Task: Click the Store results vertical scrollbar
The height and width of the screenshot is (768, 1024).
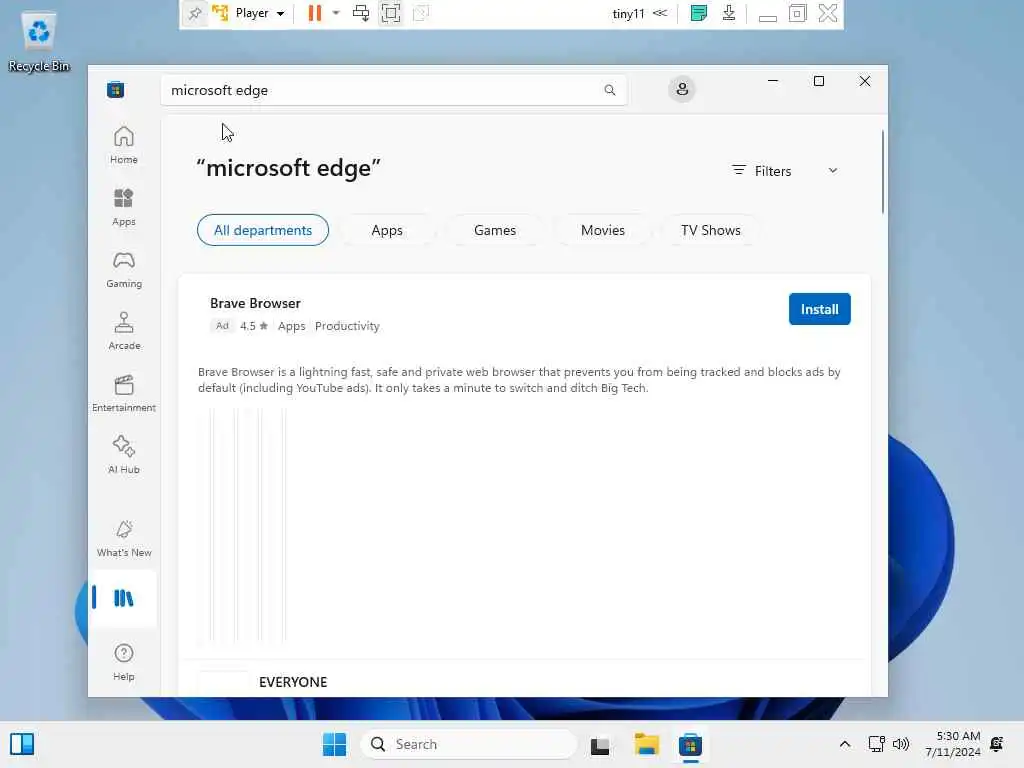Action: (882, 172)
